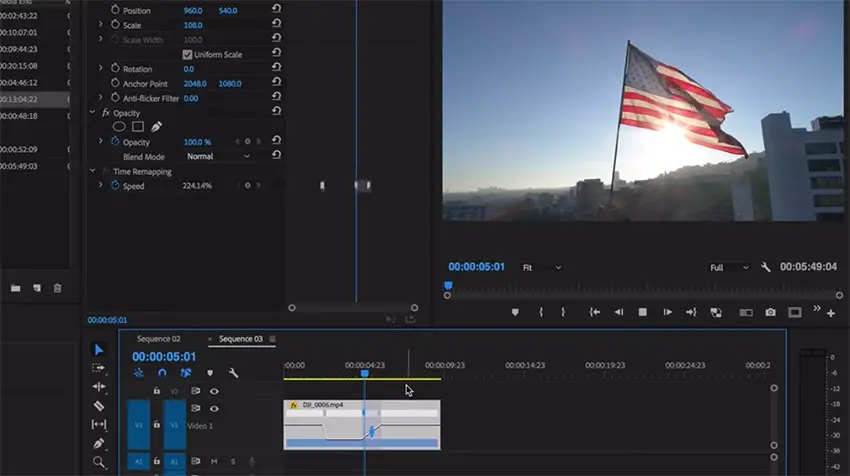Click the New Item icon in the Project panel
Screen dimensions: 850x476
click(x=37, y=288)
